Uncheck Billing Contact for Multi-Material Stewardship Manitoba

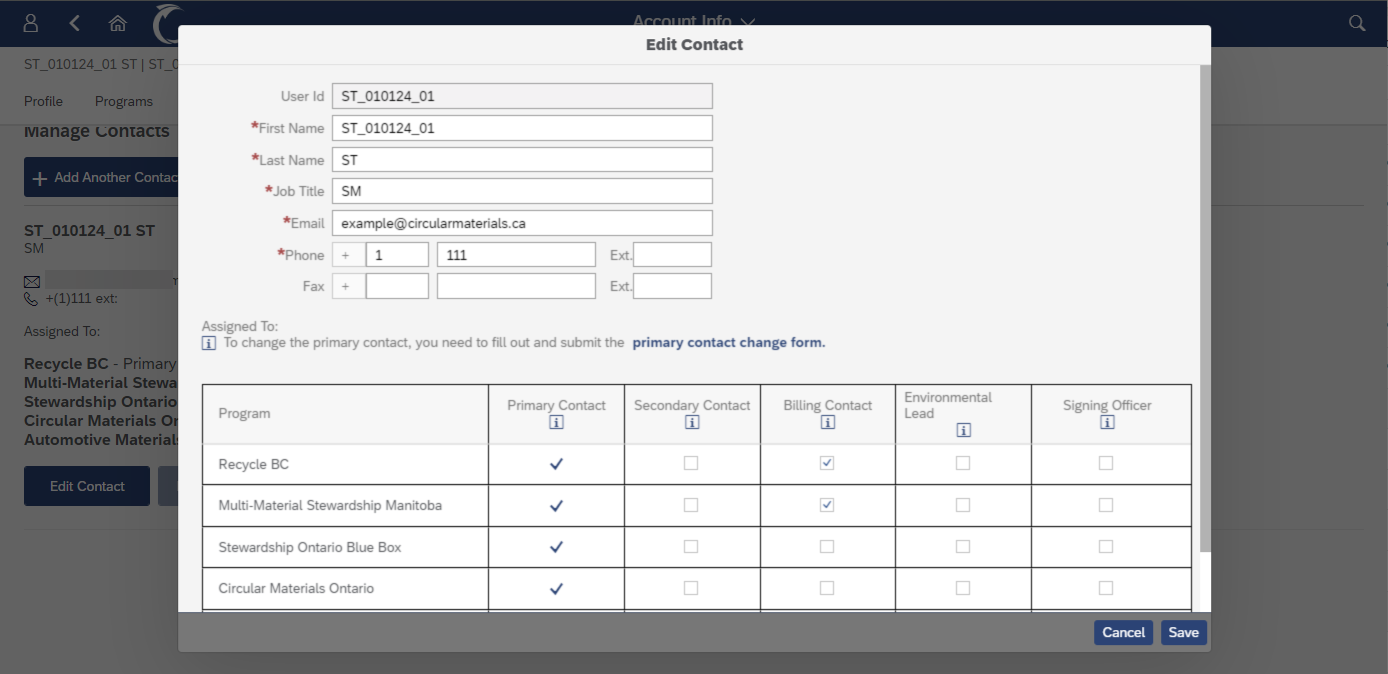[827, 505]
